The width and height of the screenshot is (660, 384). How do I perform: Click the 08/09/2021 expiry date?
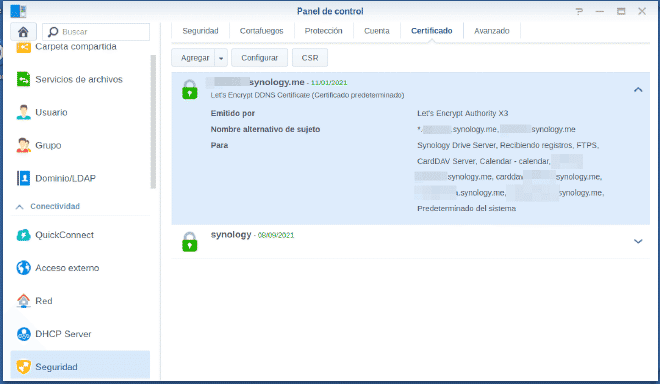pyautogui.click(x=276, y=235)
